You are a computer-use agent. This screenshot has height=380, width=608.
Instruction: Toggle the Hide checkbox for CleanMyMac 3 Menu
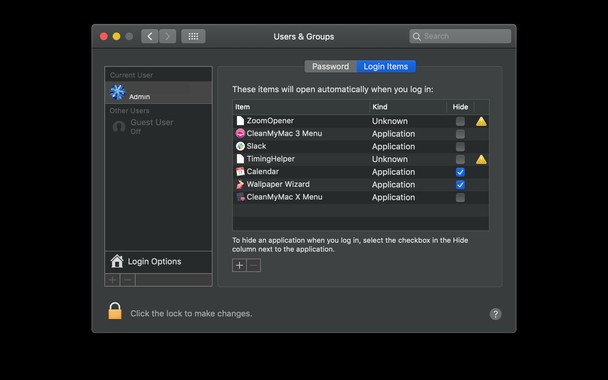coord(460,134)
